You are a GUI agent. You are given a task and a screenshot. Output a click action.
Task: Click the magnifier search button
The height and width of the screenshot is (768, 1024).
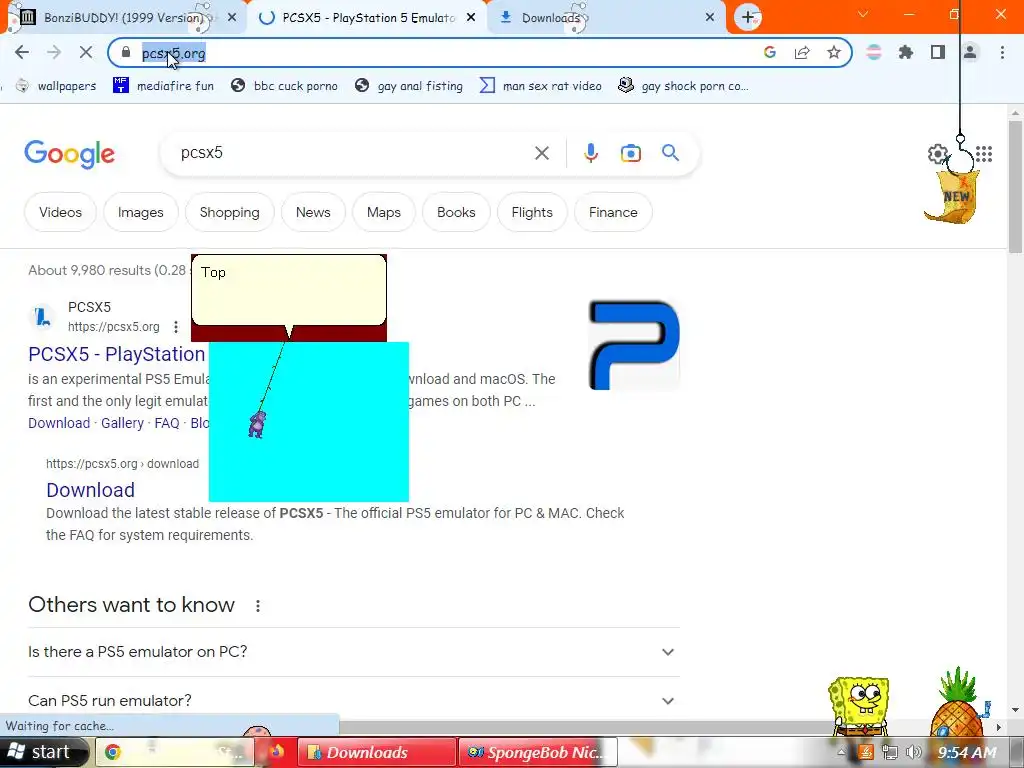click(x=670, y=153)
